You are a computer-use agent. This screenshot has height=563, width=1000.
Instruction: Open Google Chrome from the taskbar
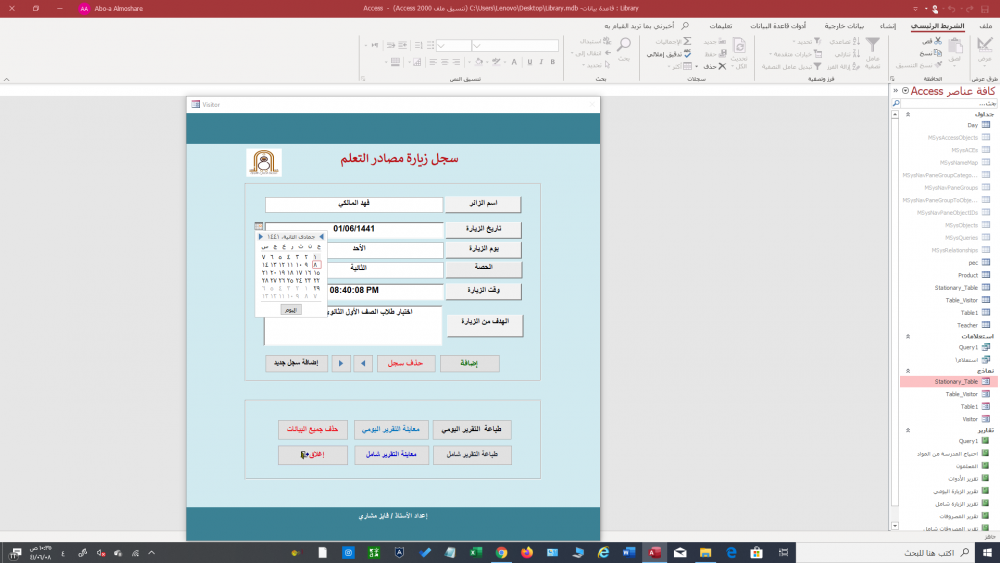(x=501, y=553)
